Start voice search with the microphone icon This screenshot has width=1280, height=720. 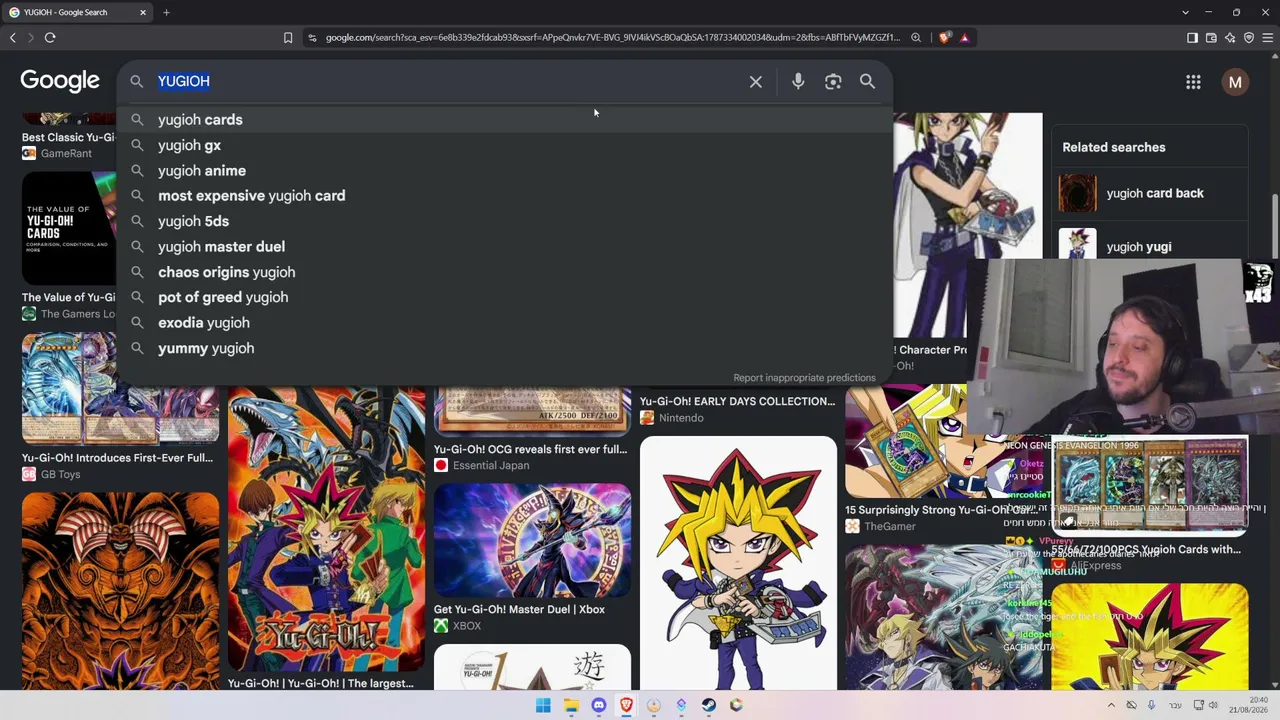(798, 82)
